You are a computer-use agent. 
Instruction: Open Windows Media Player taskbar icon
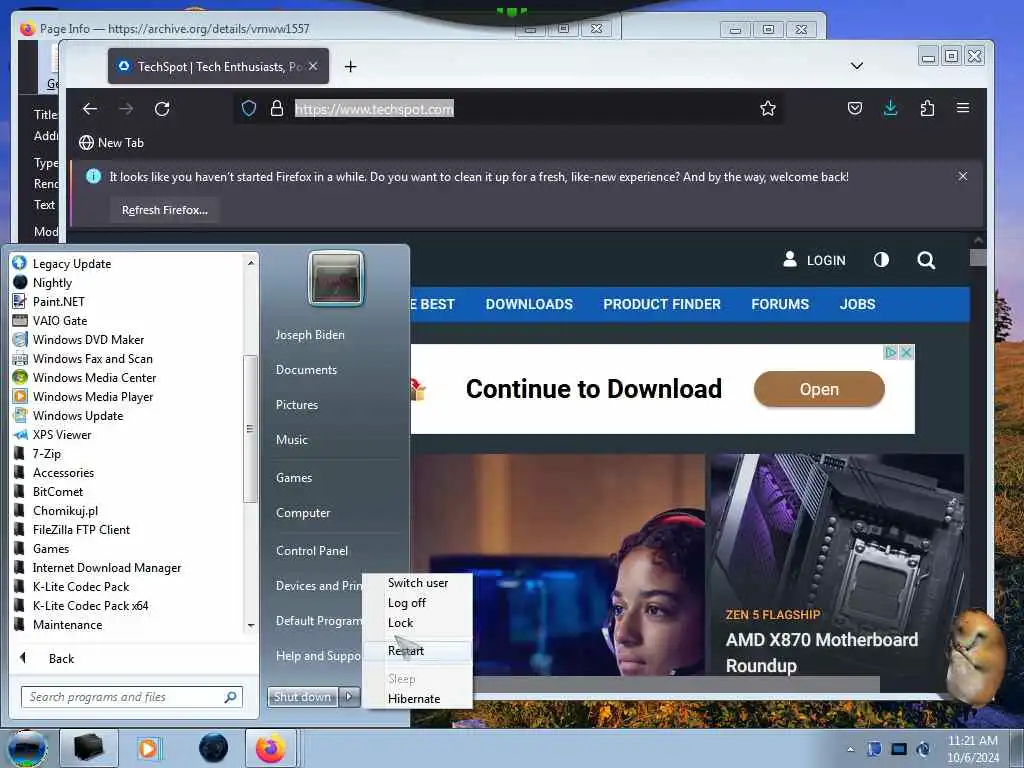[x=148, y=748]
